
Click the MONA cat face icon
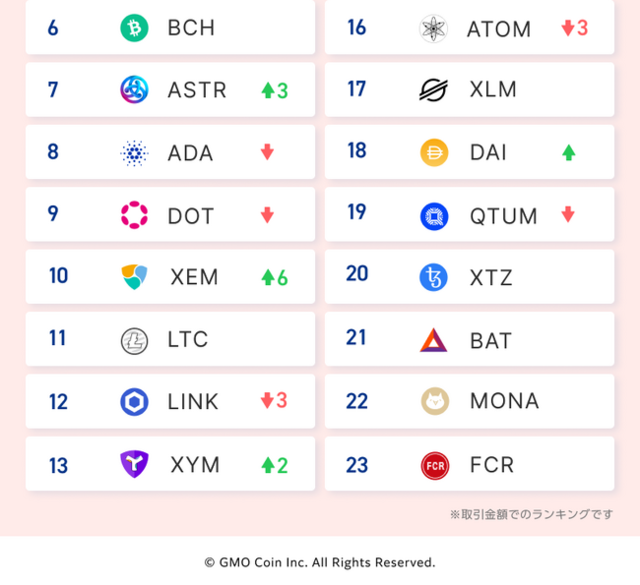pos(435,401)
